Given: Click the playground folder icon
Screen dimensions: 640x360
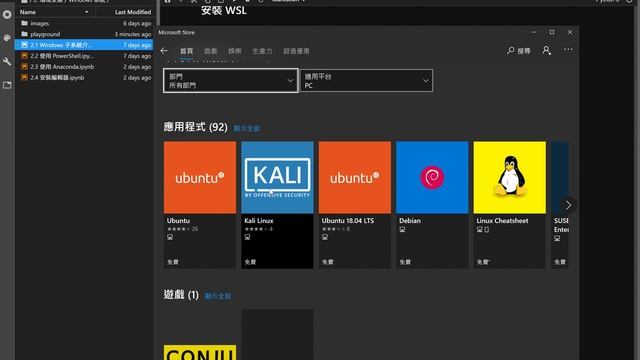Looking at the screenshot, I should pyautogui.click(x=24, y=34).
